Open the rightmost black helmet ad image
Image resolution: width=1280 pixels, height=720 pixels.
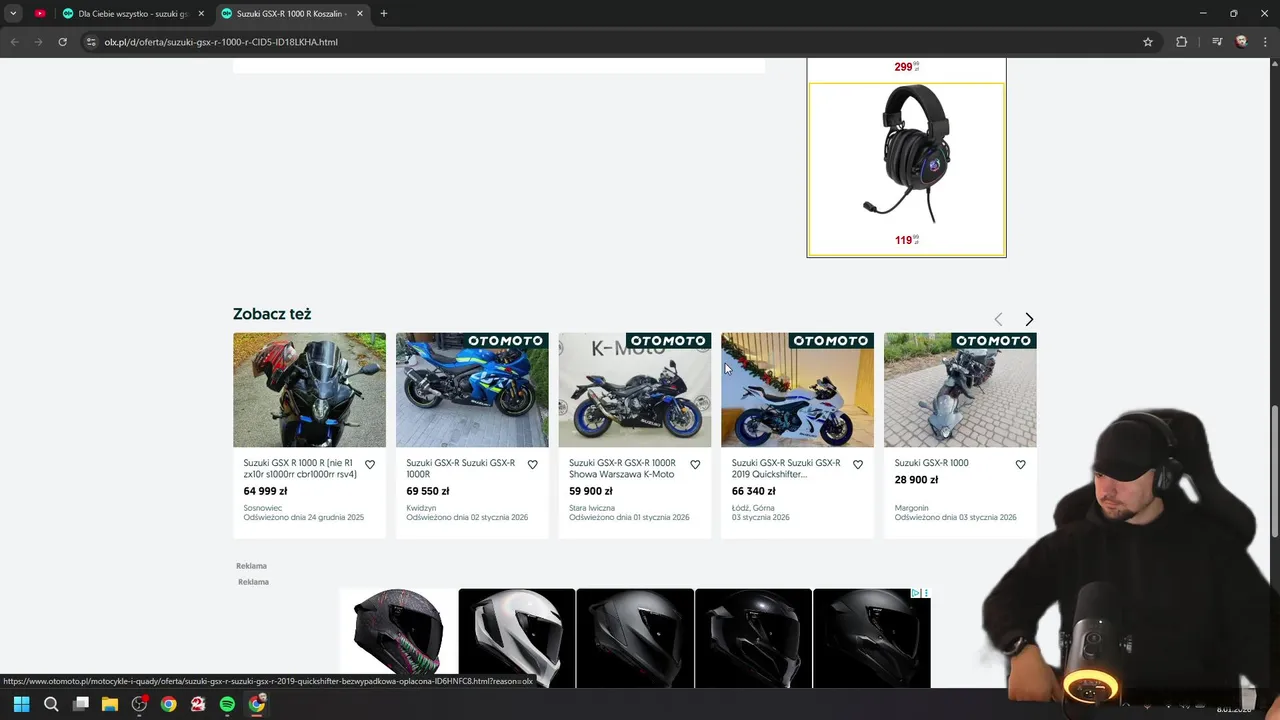[x=871, y=638]
